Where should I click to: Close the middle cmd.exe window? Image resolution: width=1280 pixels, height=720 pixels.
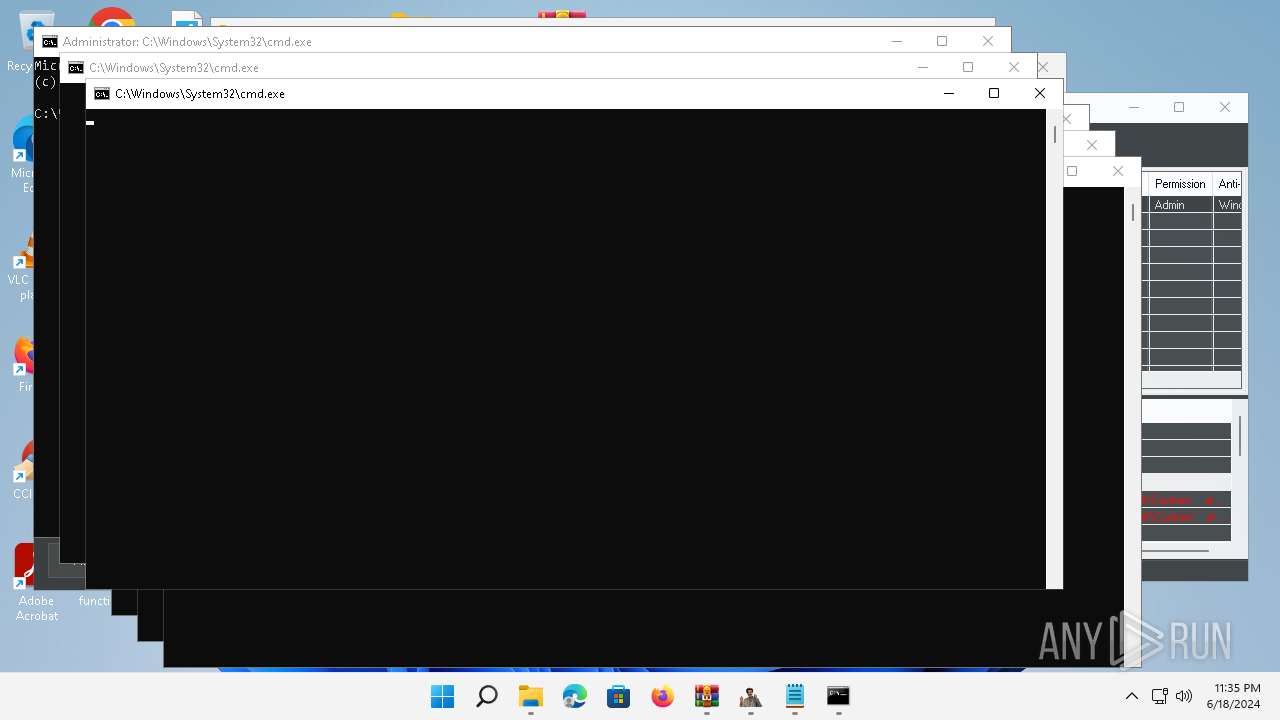tap(1014, 67)
